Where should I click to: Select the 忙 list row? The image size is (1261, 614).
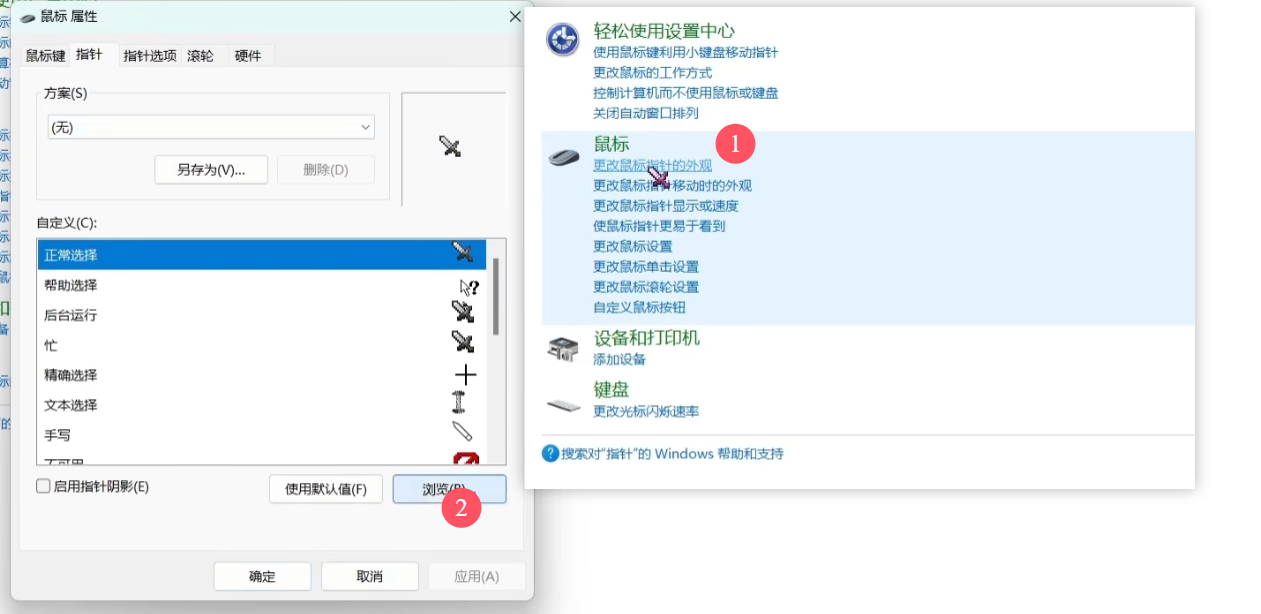pos(262,345)
